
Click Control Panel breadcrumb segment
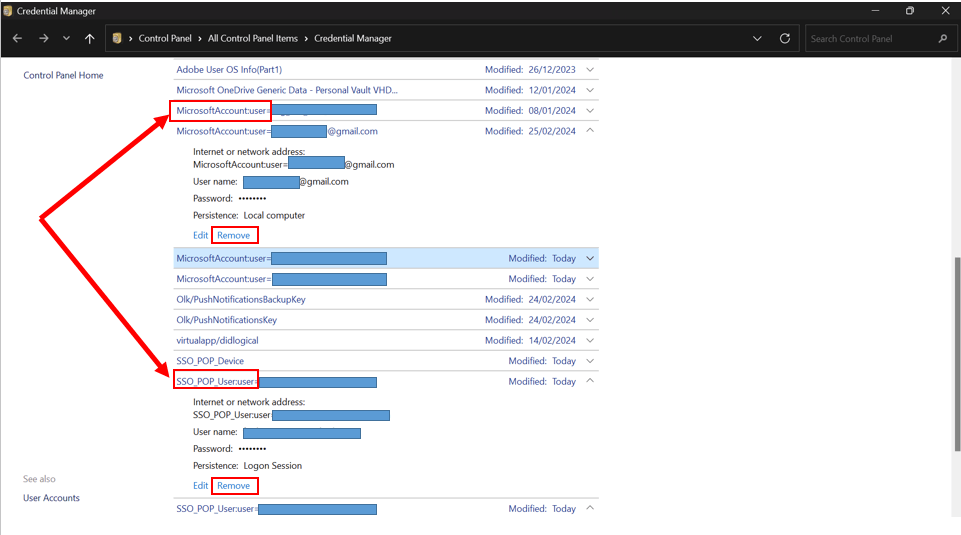[x=165, y=39]
